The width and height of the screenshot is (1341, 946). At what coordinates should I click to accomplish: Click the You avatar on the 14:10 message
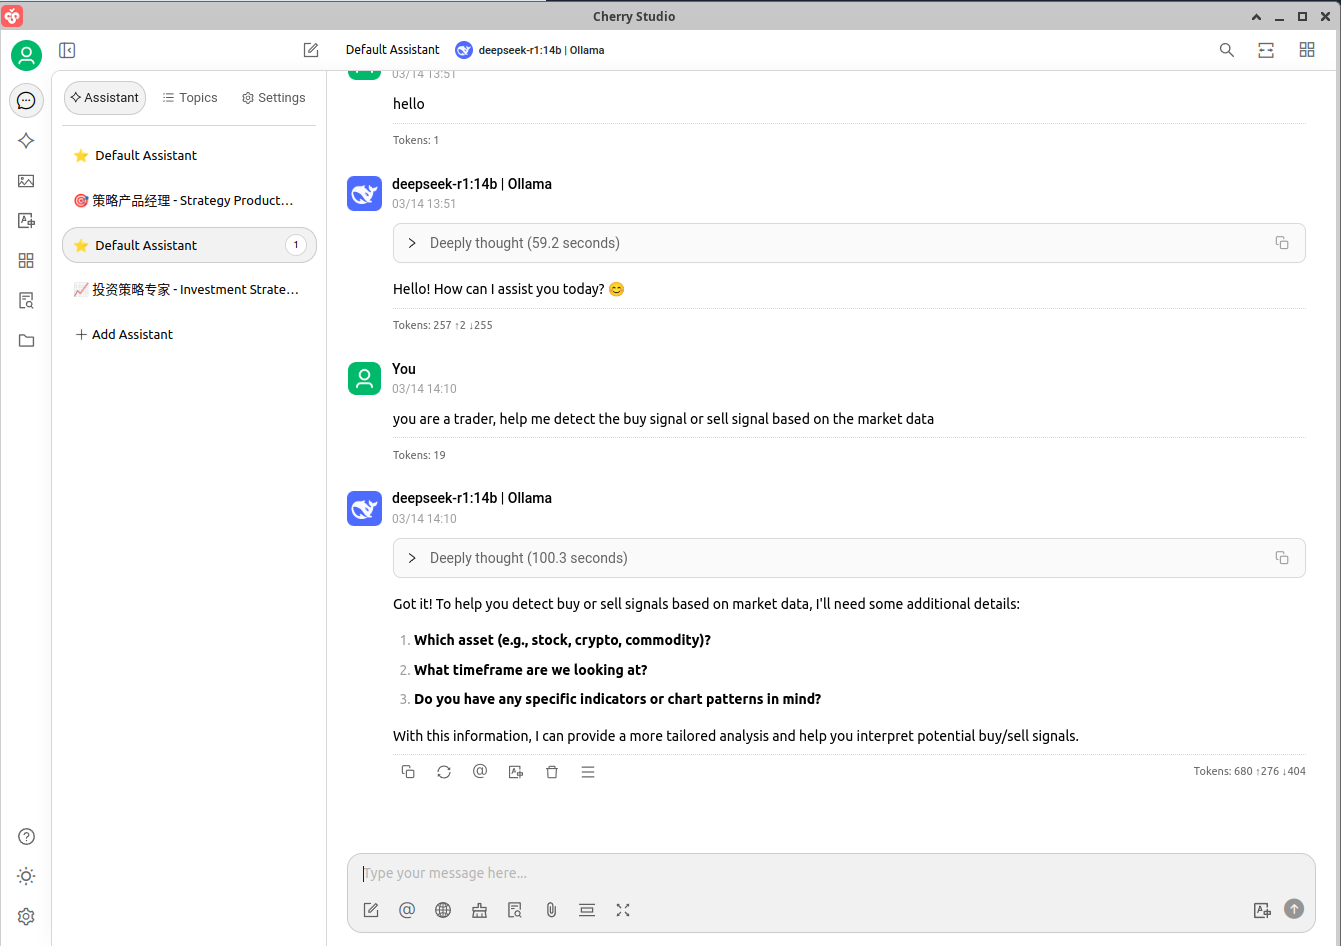364,378
